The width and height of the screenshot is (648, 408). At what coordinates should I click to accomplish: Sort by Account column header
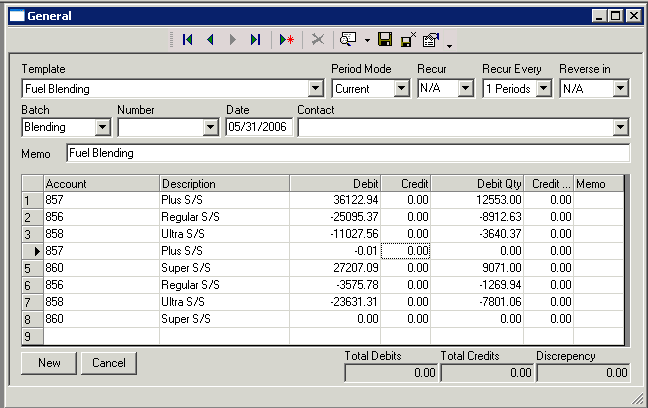(x=101, y=184)
